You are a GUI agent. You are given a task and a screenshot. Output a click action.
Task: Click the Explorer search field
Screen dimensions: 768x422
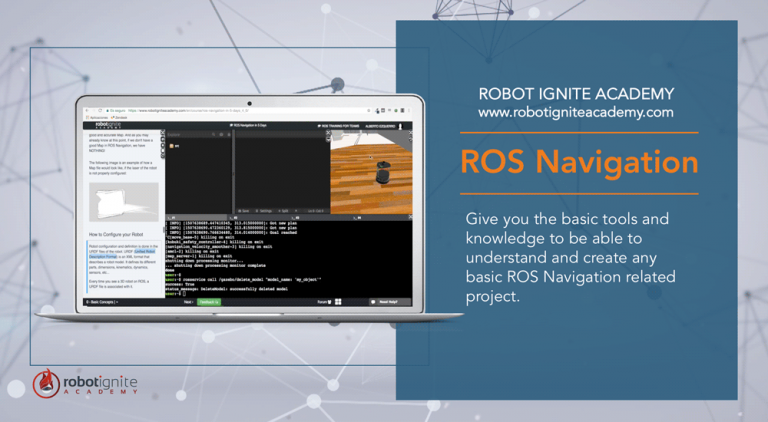point(189,135)
